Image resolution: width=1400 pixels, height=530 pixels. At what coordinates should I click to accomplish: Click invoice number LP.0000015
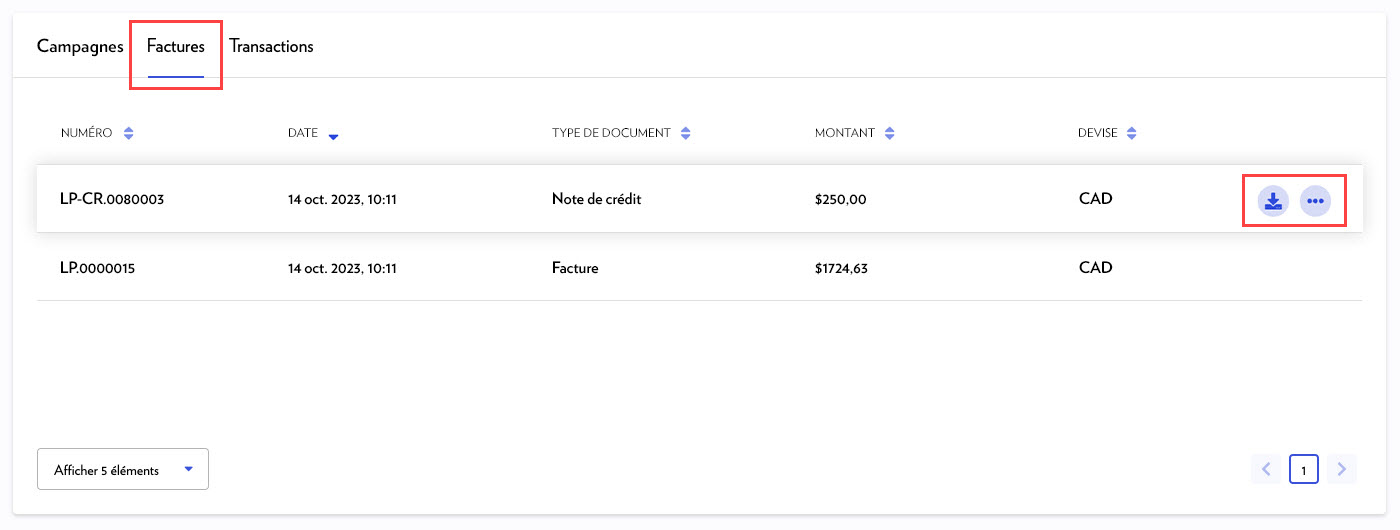[98, 268]
